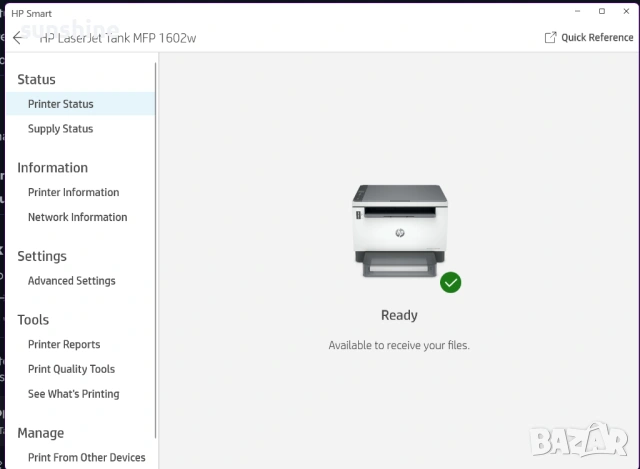640x469 pixels.
Task: Open Quick Reference external link icon
Action: click(550, 37)
